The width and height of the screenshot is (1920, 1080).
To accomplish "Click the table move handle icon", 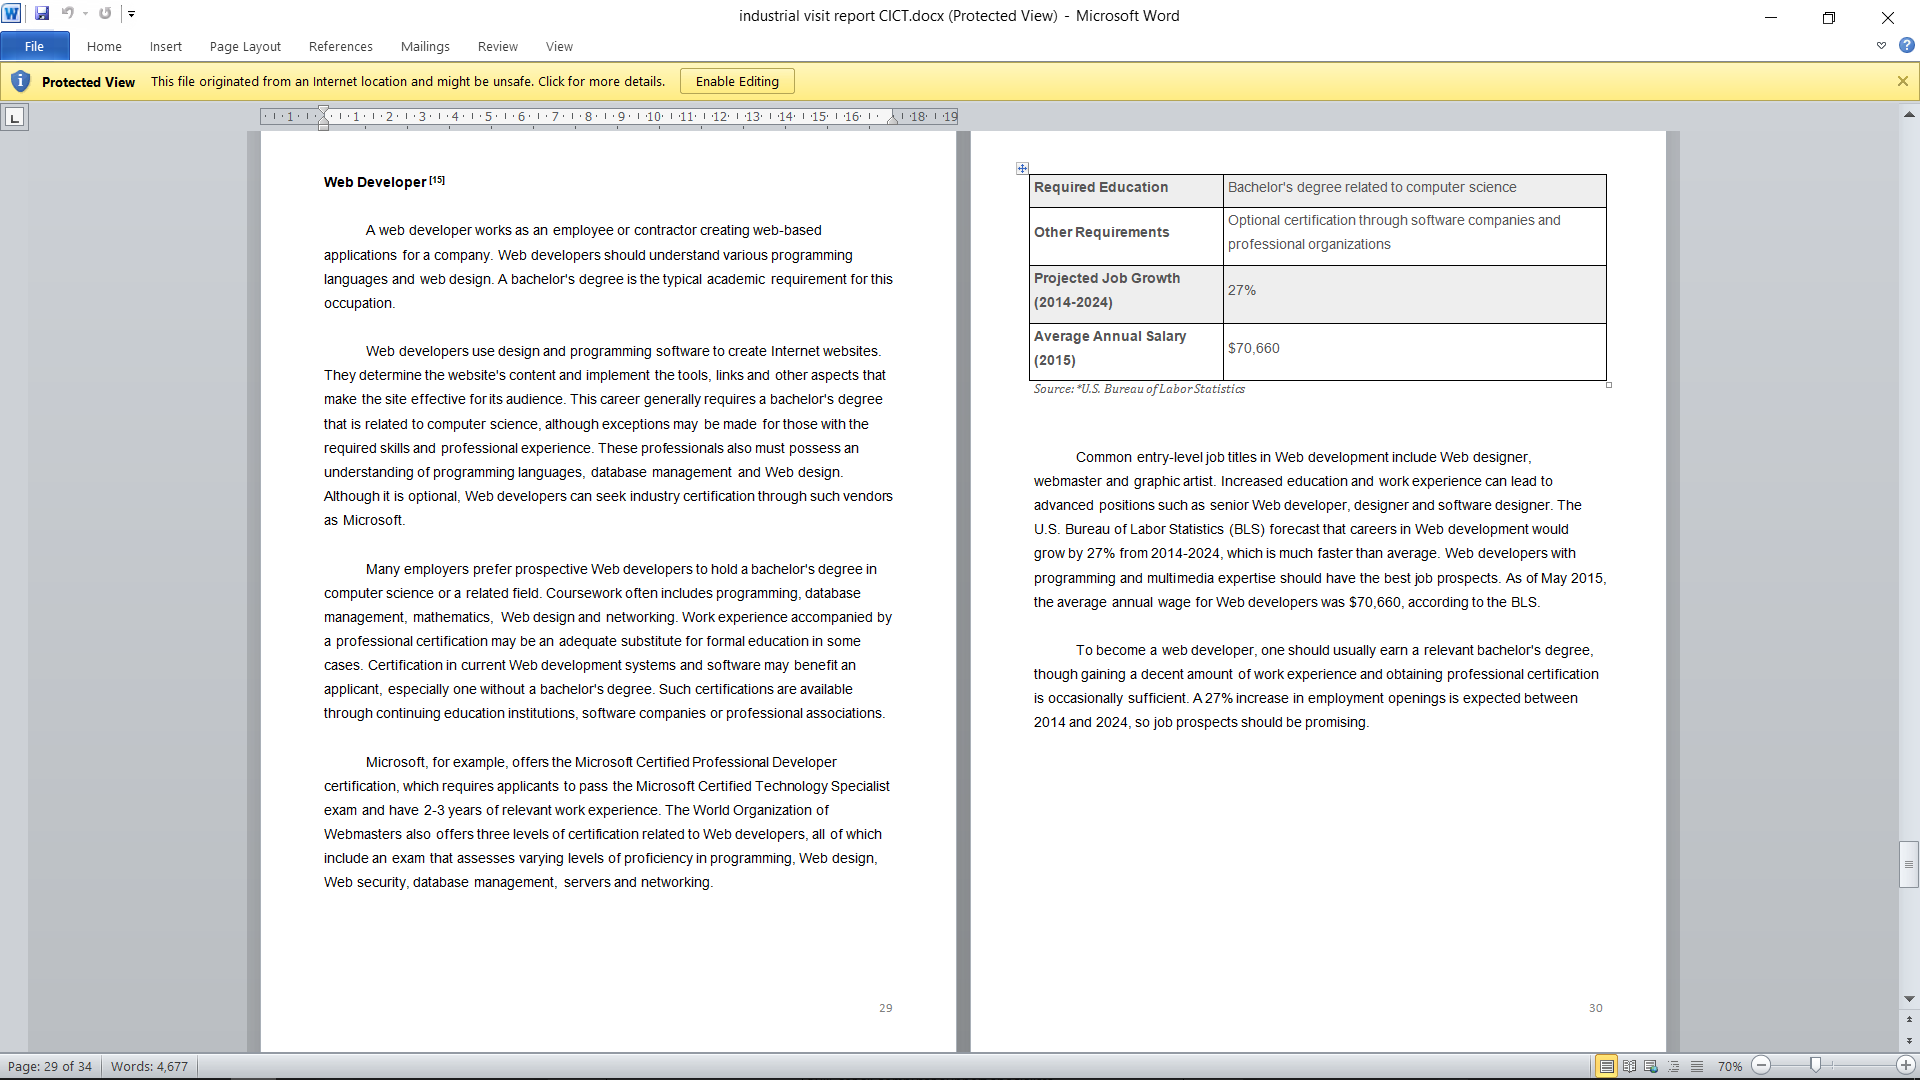I will pos(1022,168).
